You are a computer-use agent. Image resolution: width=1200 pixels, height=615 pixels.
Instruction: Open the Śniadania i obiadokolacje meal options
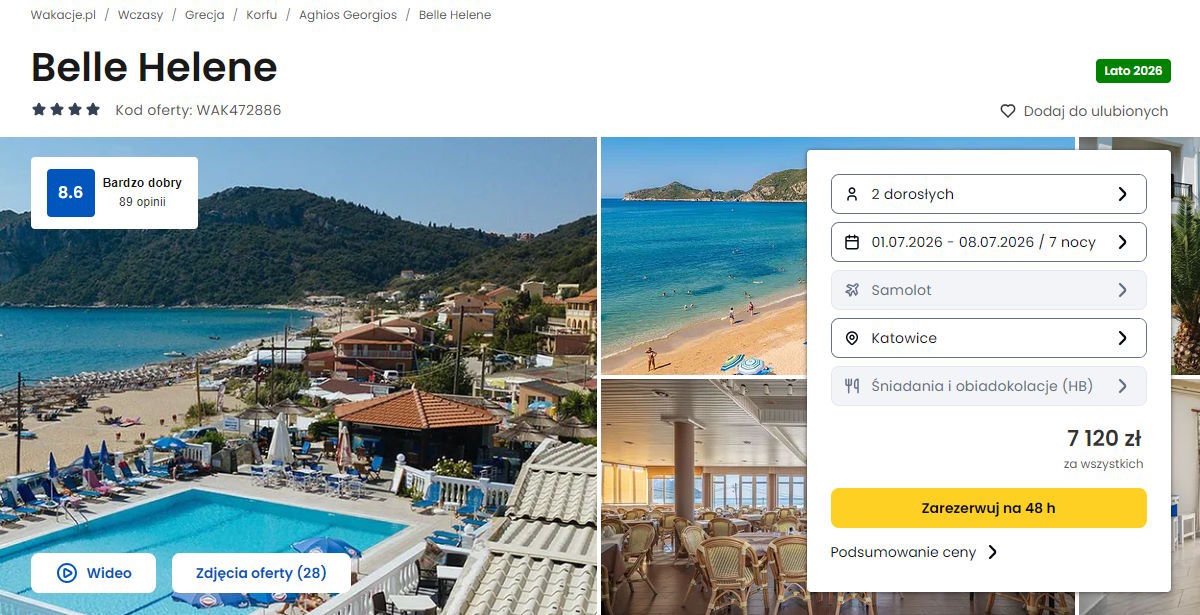click(988, 386)
